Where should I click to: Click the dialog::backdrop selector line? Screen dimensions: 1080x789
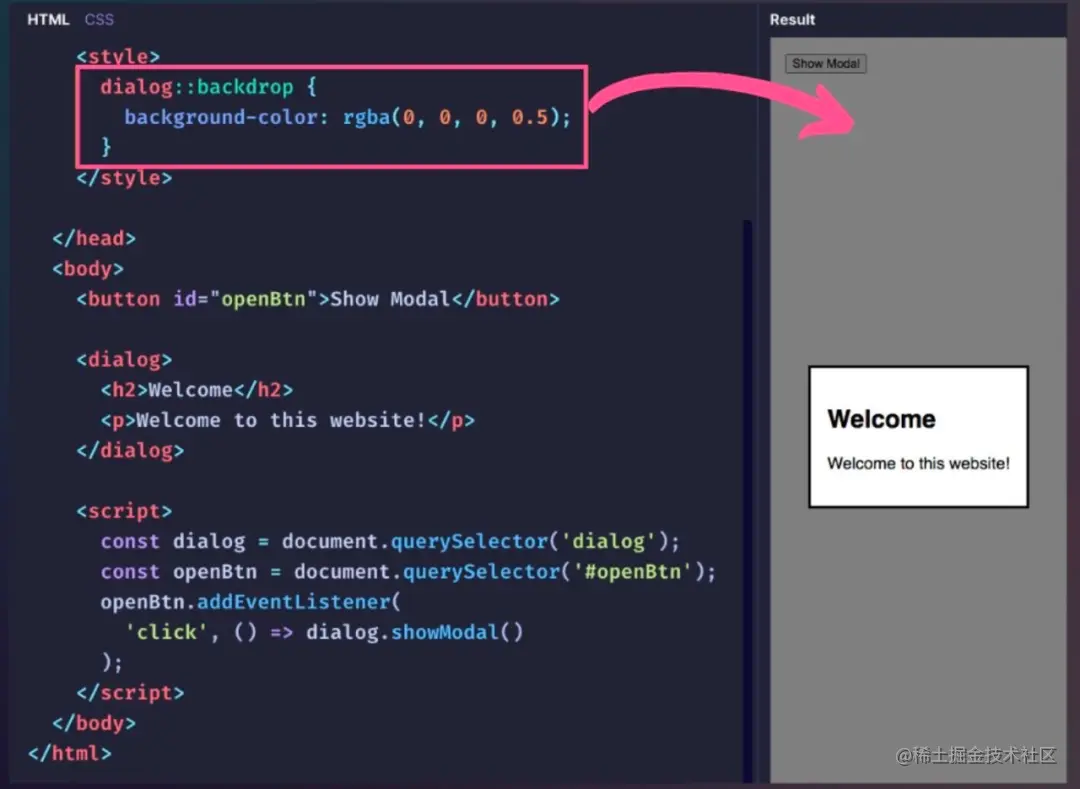(209, 87)
